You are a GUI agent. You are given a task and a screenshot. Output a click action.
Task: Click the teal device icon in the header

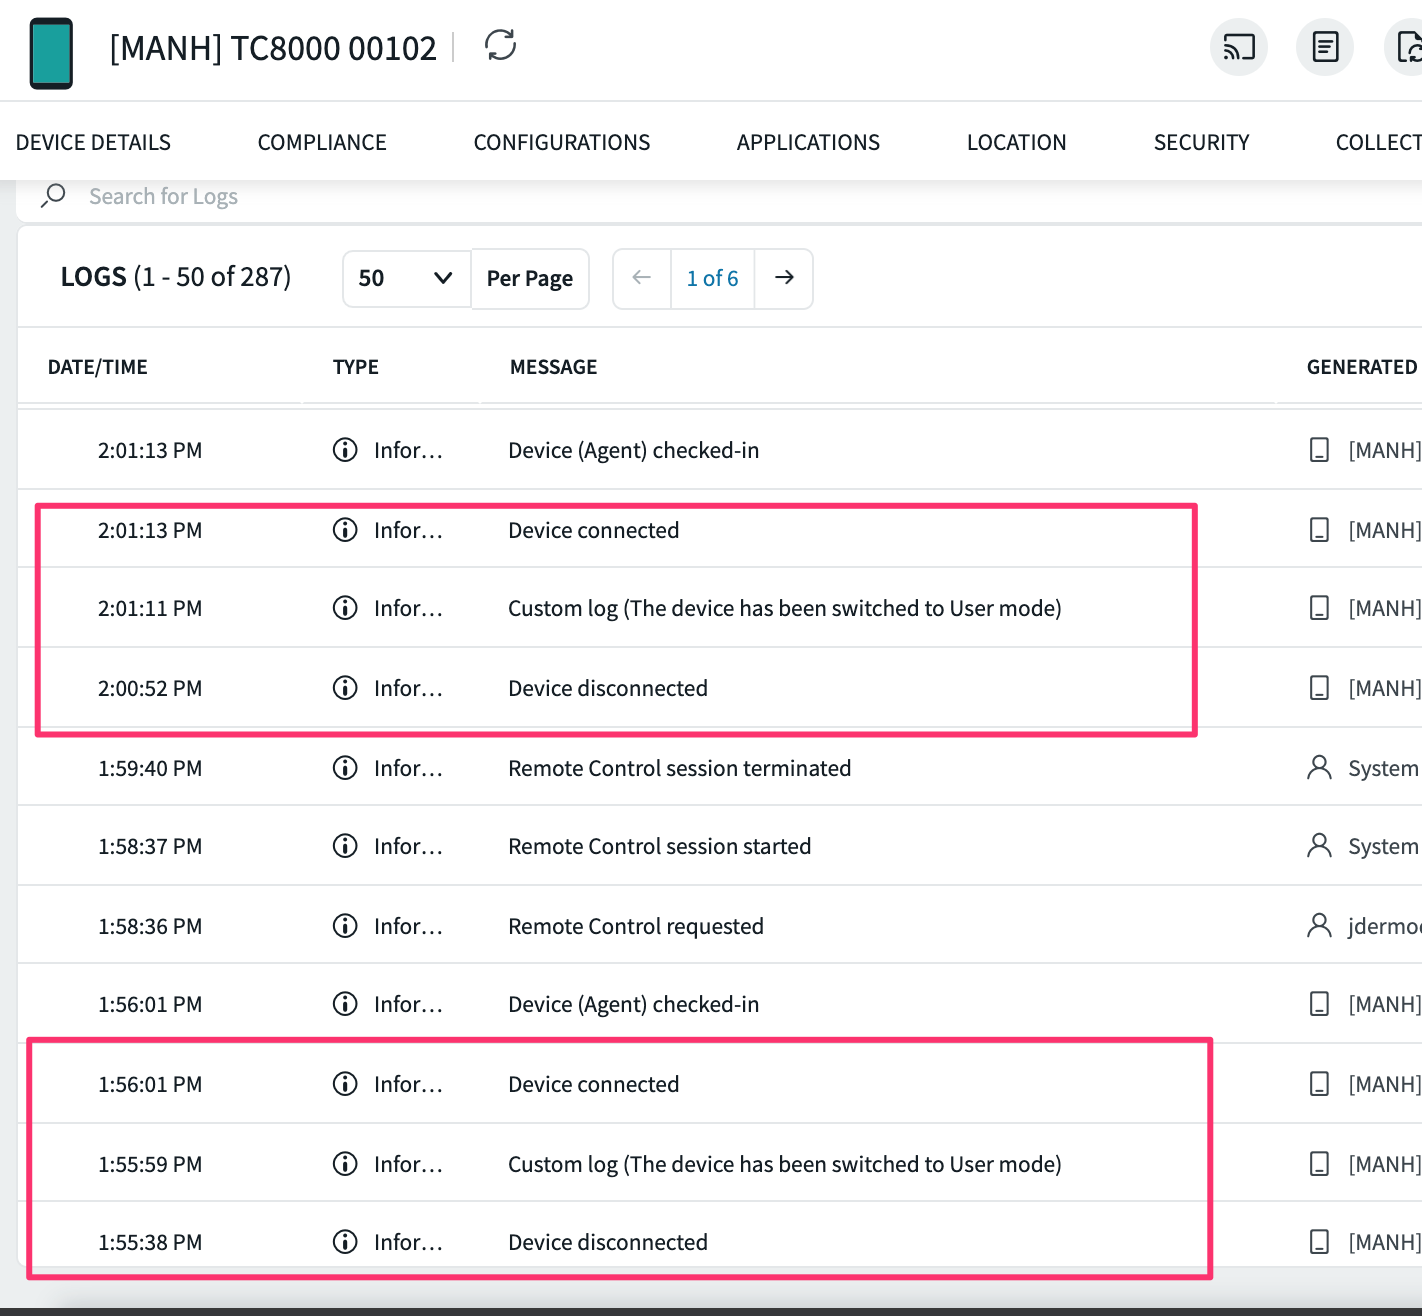click(x=51, y=53)
